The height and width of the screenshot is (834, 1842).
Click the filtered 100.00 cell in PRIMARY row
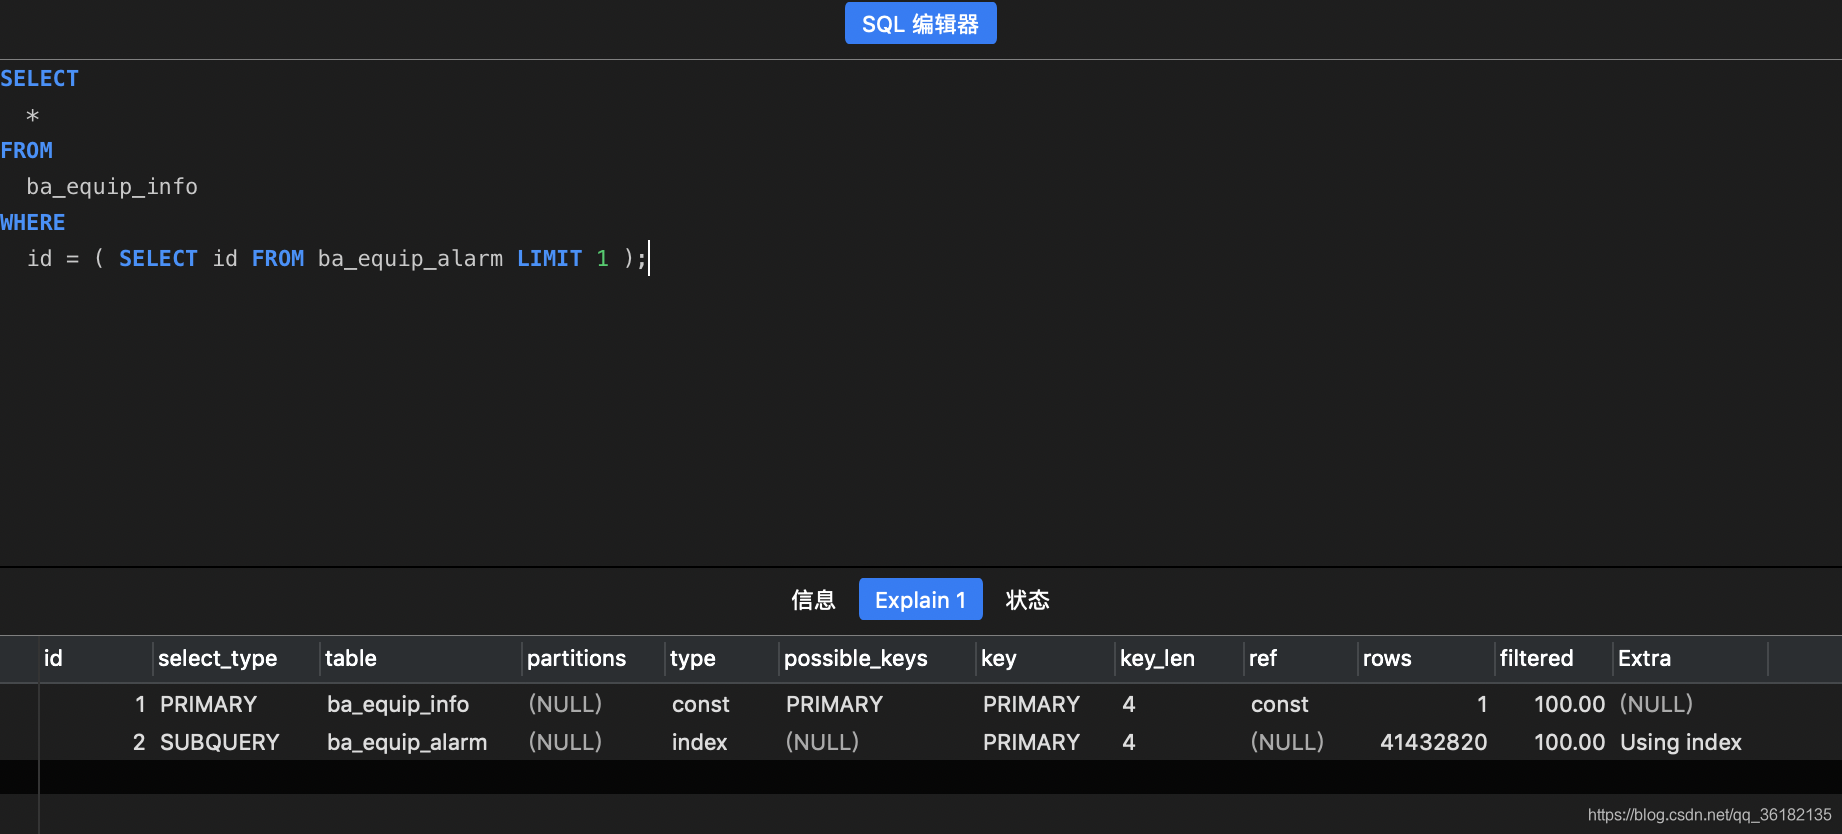pyautogui.click(x=1569, y=704)
